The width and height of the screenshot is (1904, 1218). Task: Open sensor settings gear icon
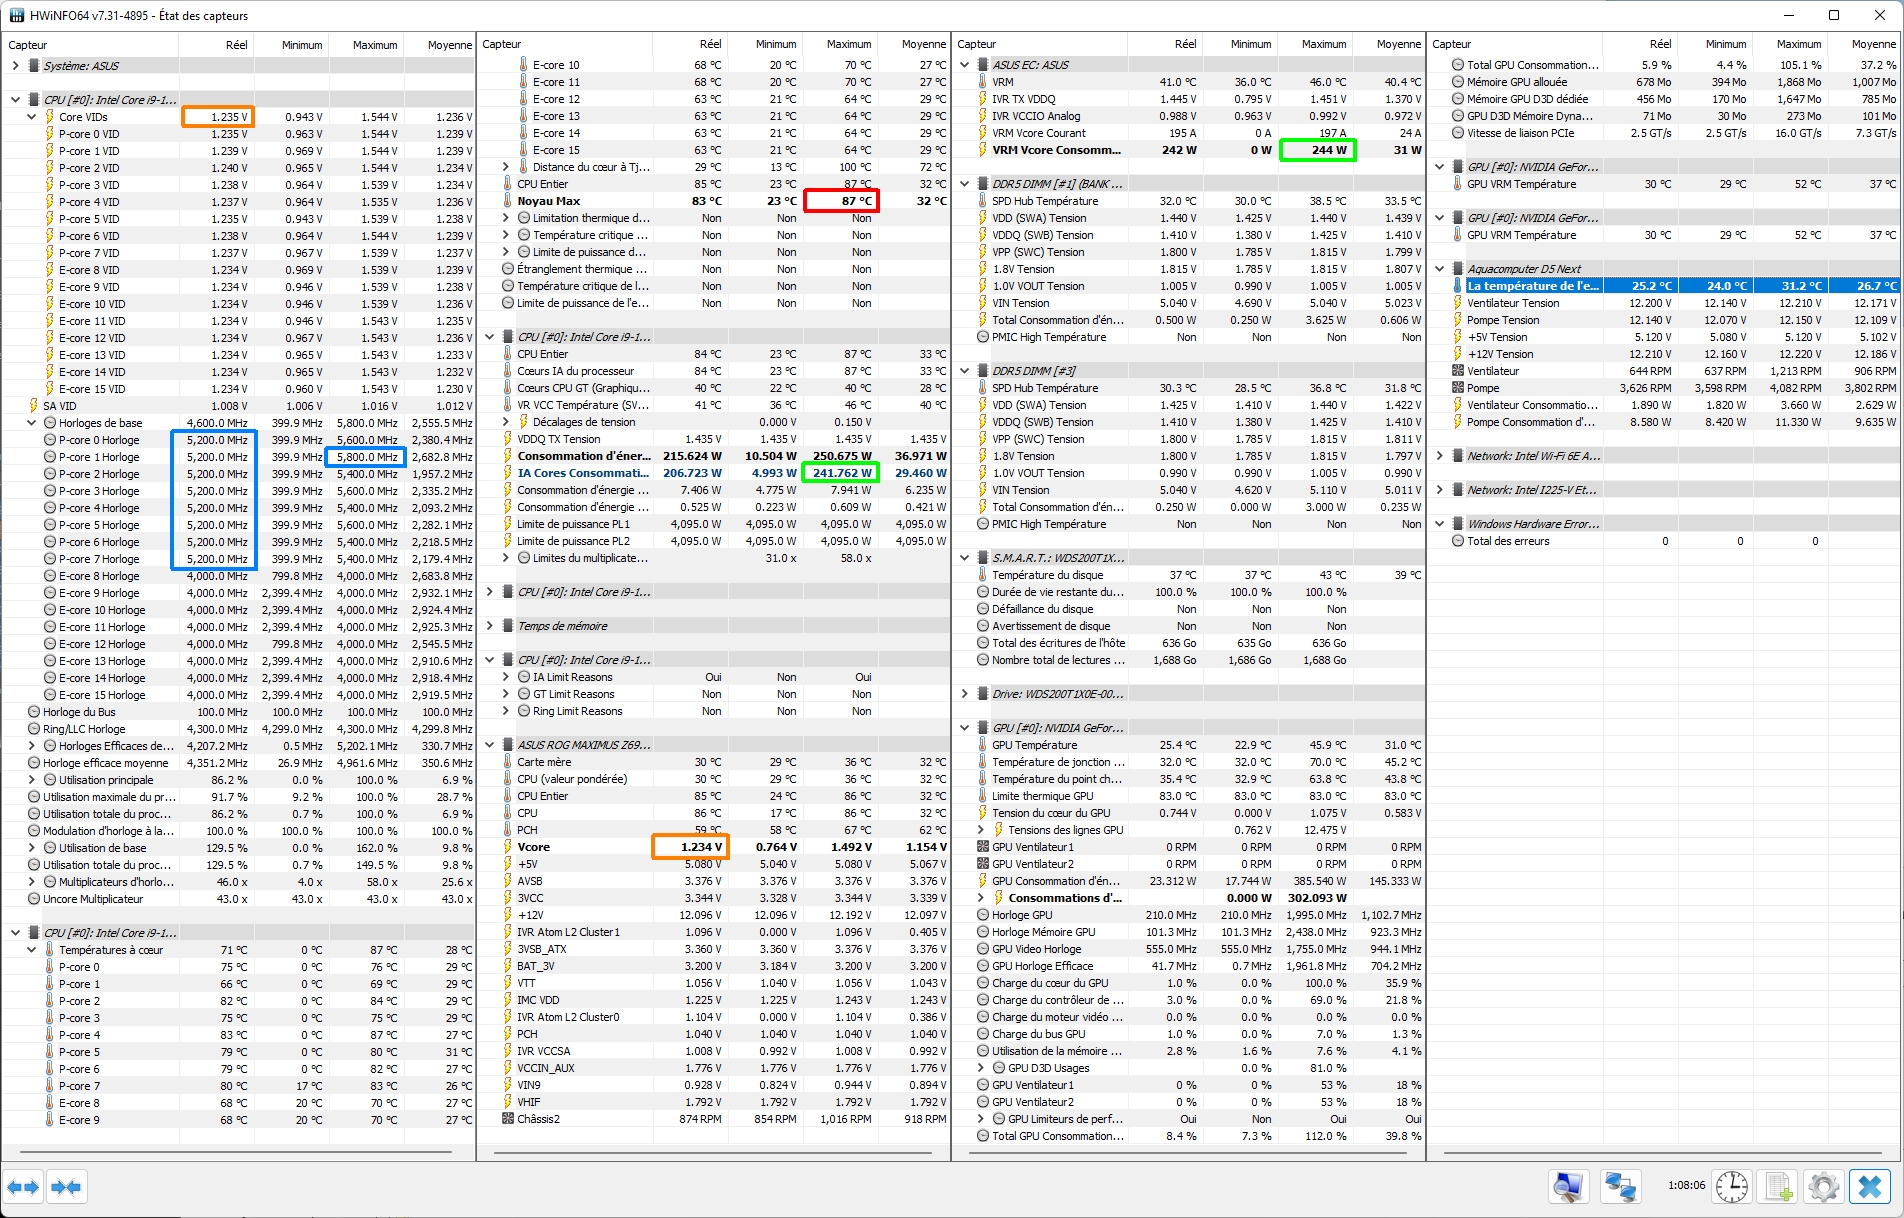[x=1823, y=1187]
